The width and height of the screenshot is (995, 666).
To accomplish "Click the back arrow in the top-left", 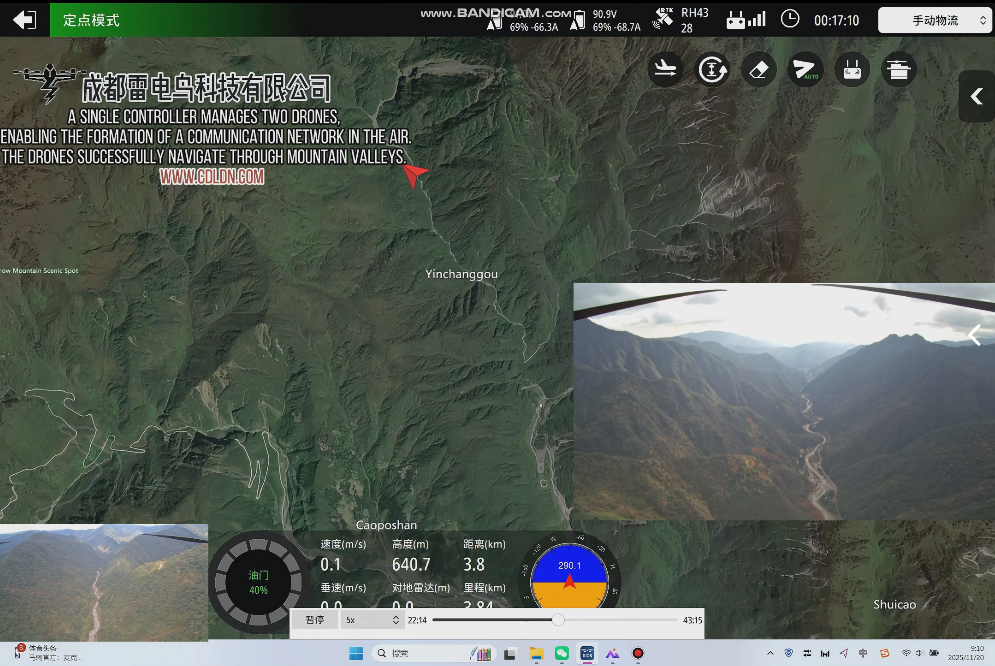I will pos(22,18).
